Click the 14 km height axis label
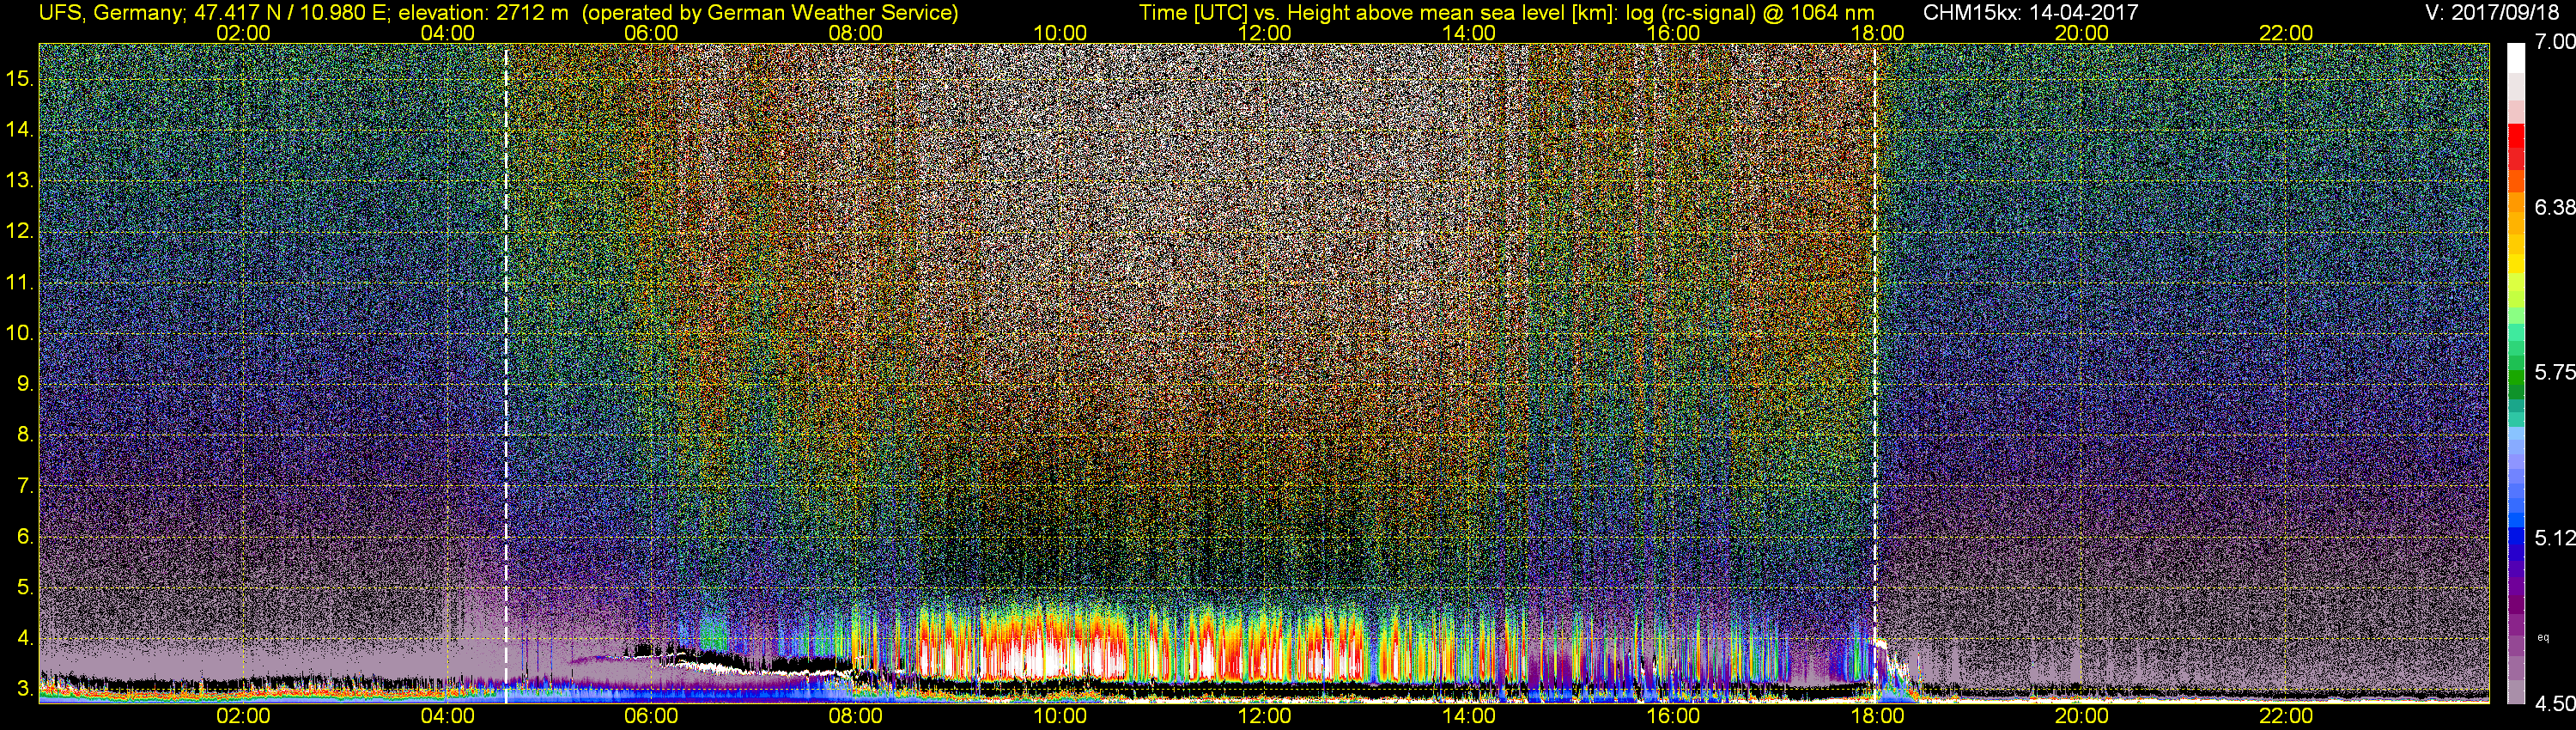This screenshot has height=730, width=2576. coord(20,129)
